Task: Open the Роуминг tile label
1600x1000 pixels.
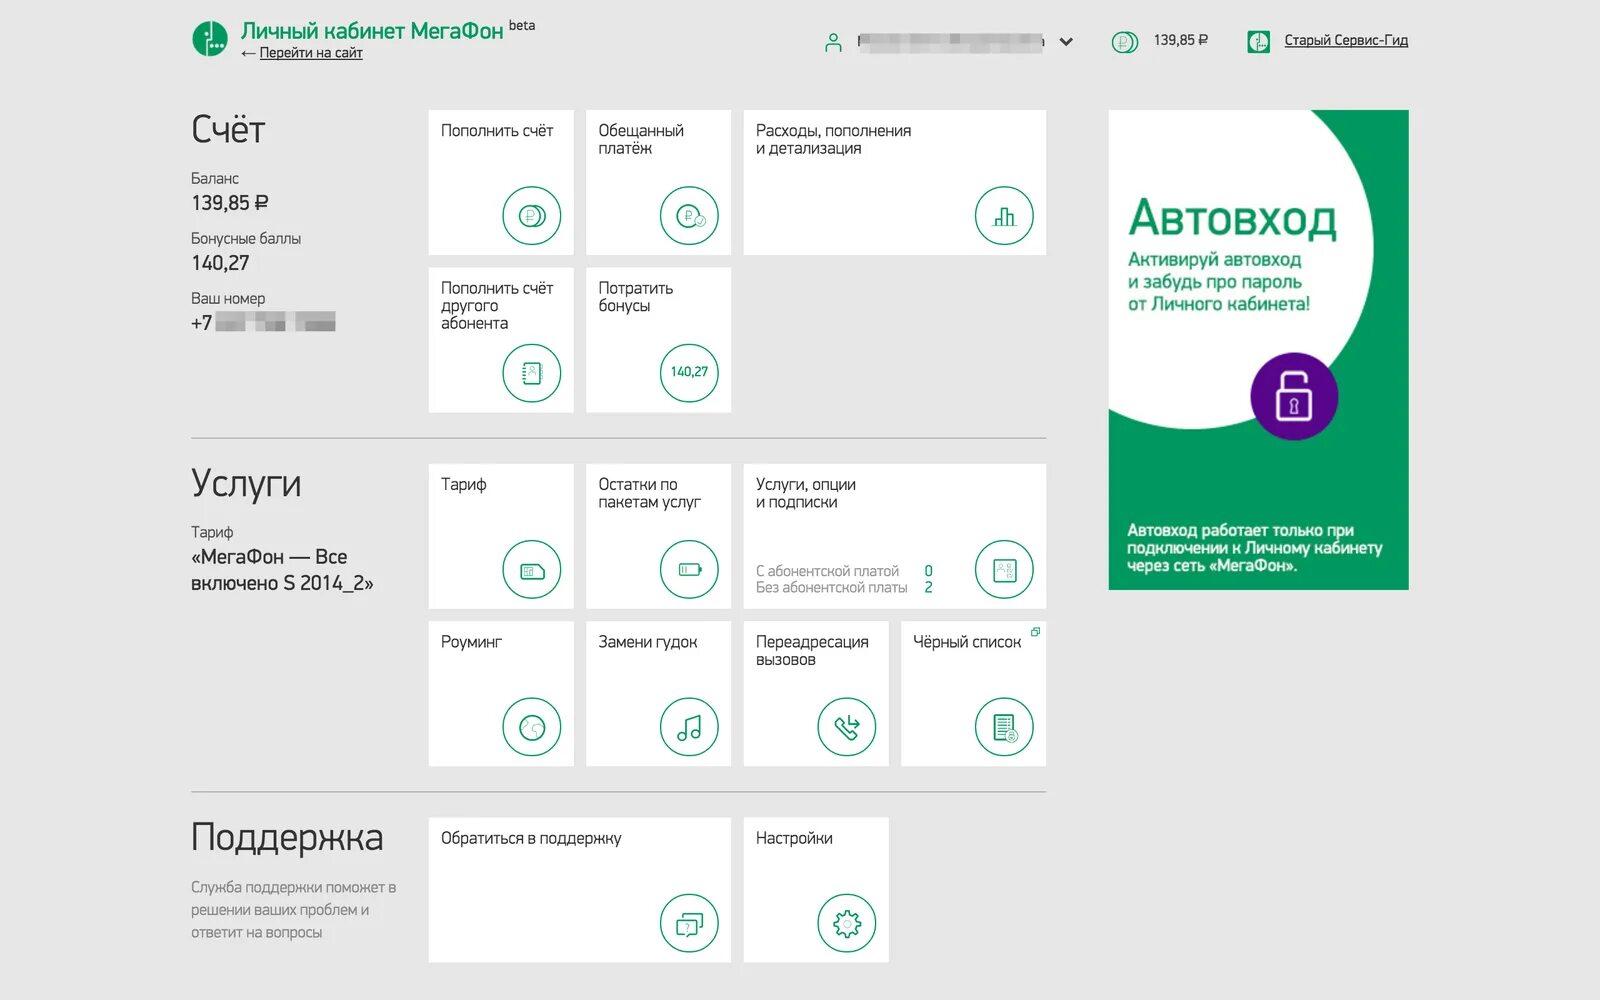Action: click(472, 643)
